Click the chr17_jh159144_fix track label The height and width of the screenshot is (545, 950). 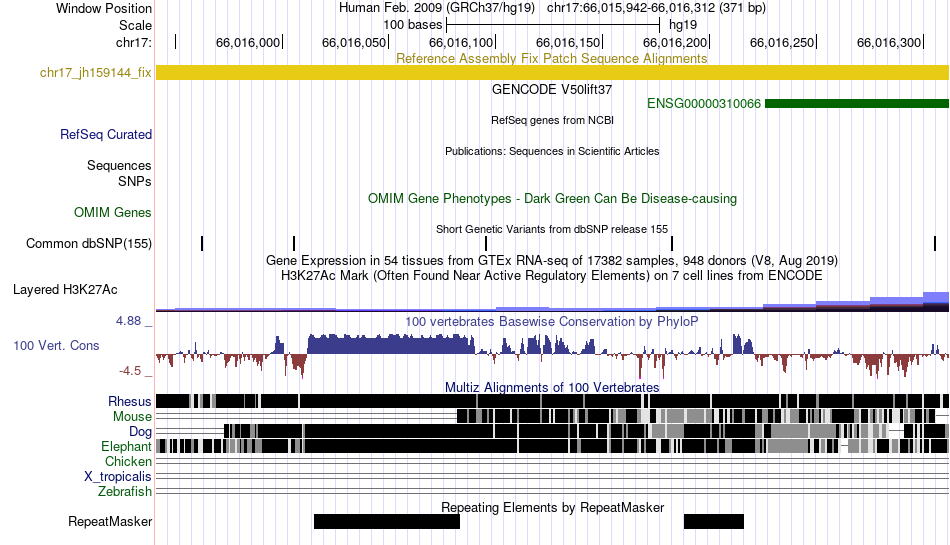[x=95, y=73]
